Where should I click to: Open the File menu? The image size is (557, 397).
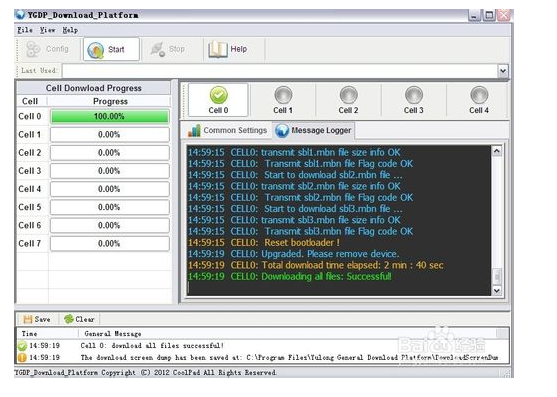pyautogui.click(x=25, y=30)
